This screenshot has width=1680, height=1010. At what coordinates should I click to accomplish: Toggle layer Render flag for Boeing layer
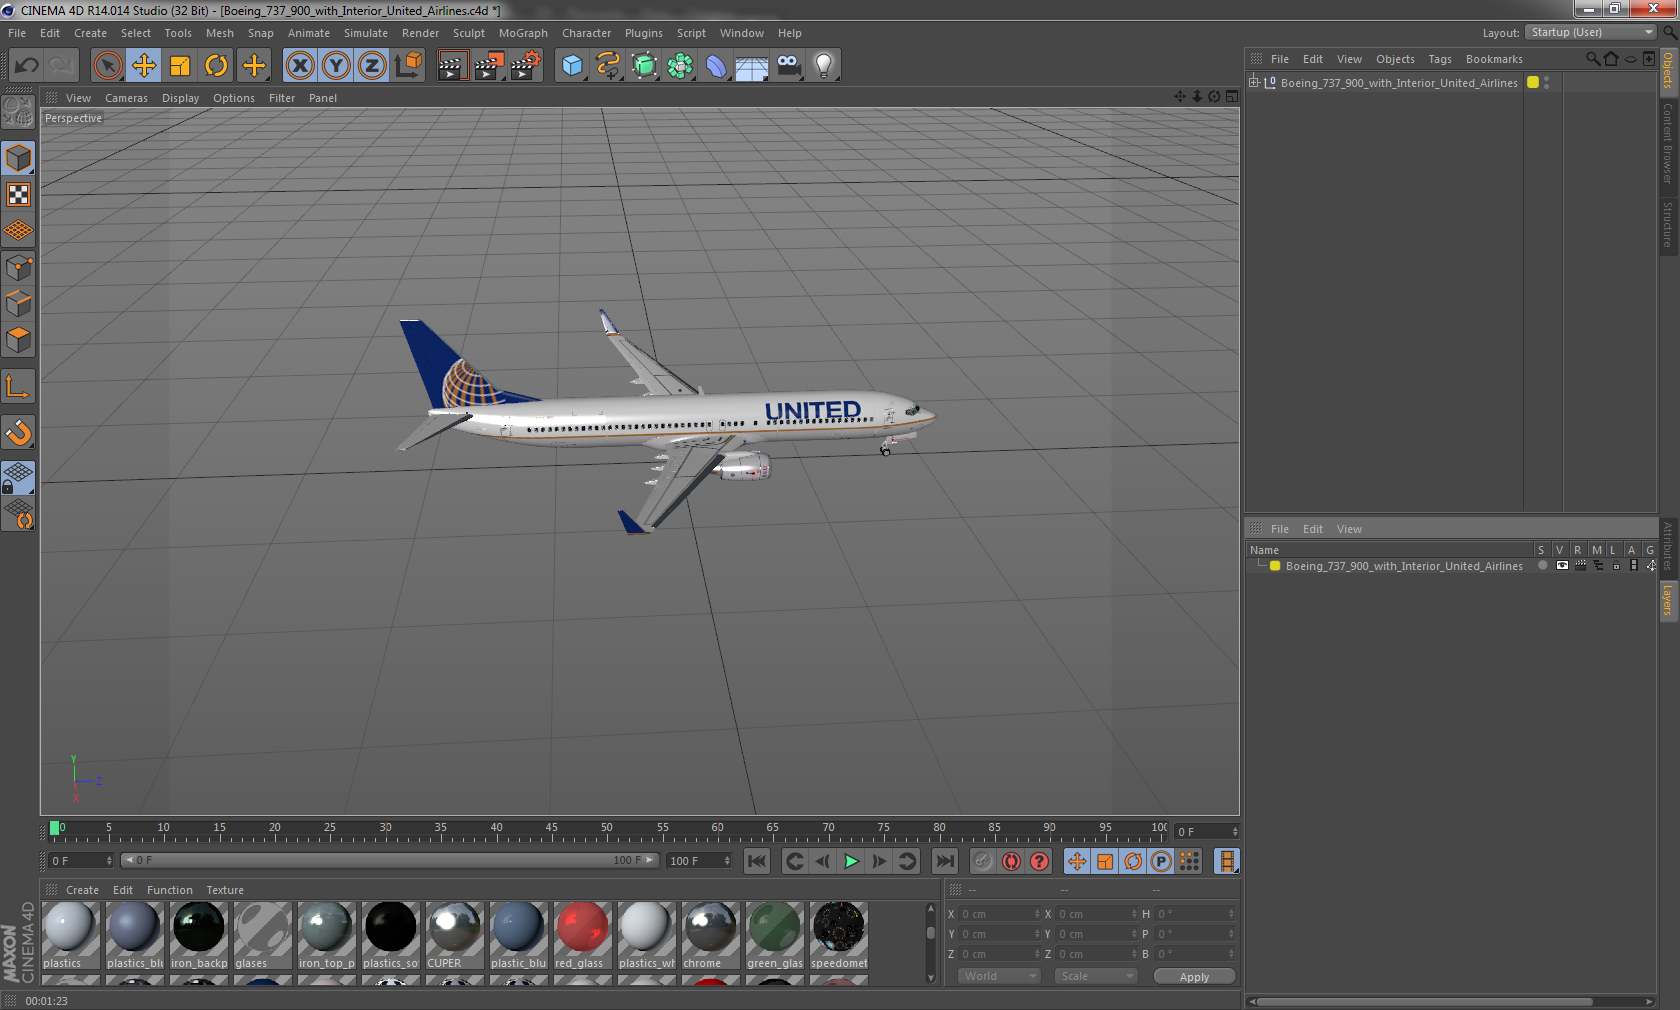tap(1580, 566)
